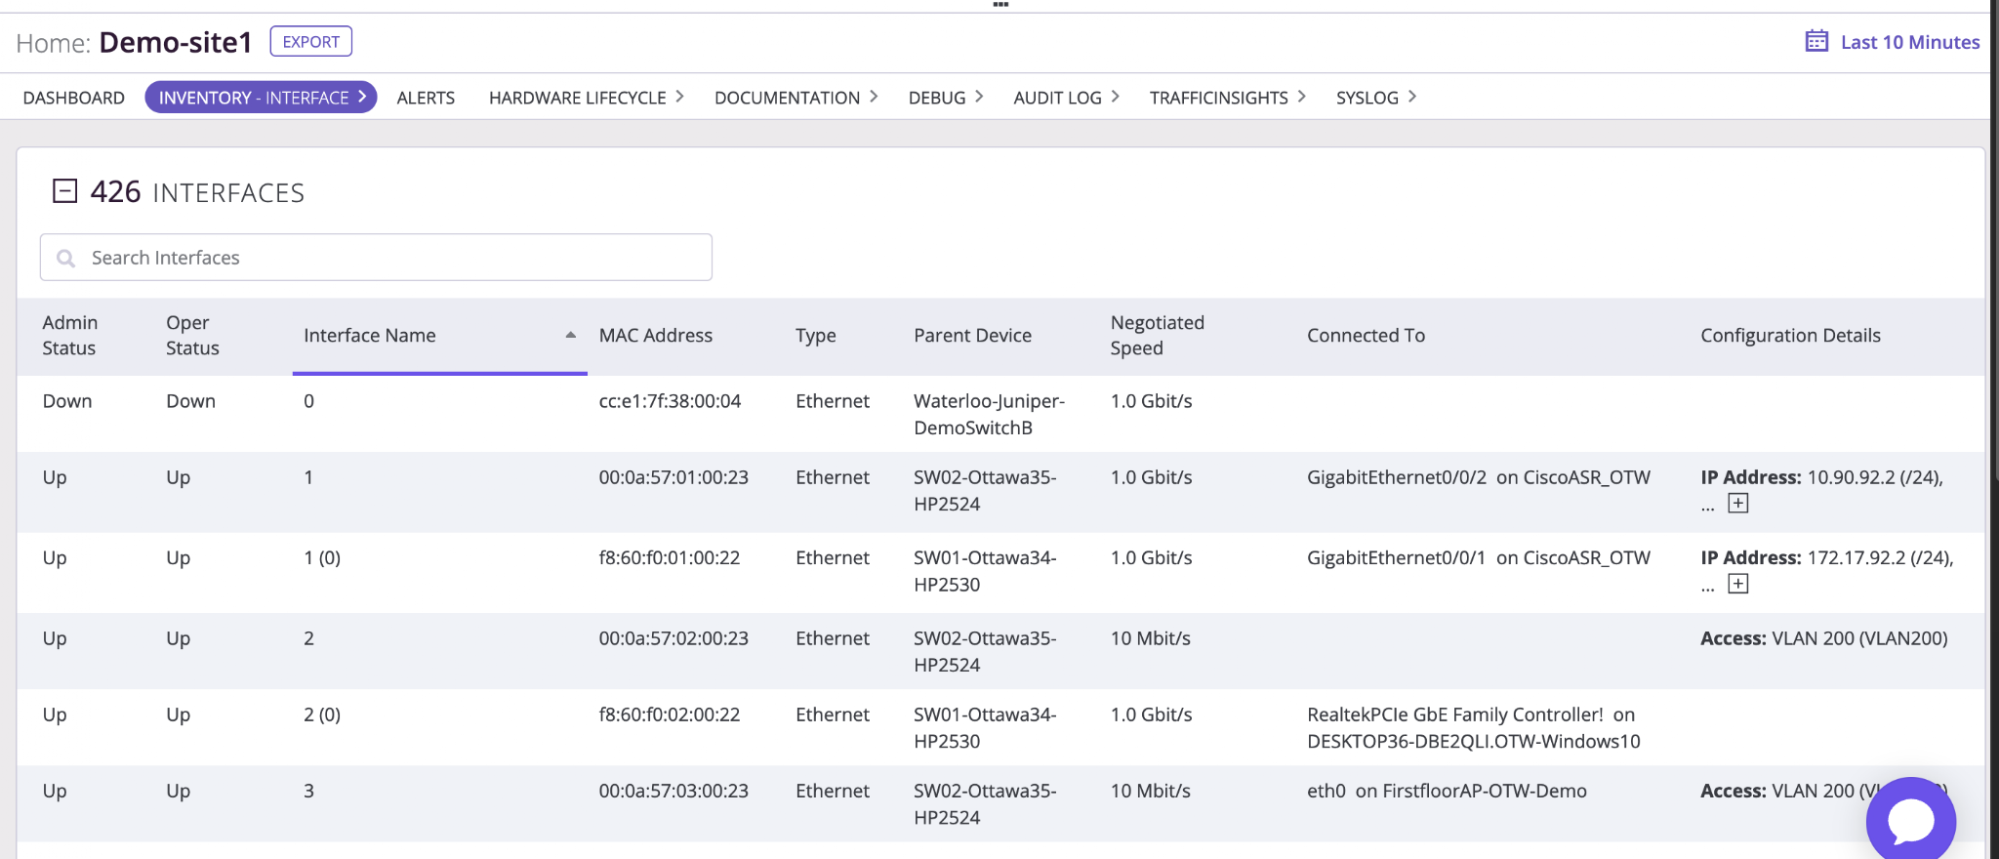Click interface name 2 (0)
The image size is (1999, 859).
coord(322,714)
